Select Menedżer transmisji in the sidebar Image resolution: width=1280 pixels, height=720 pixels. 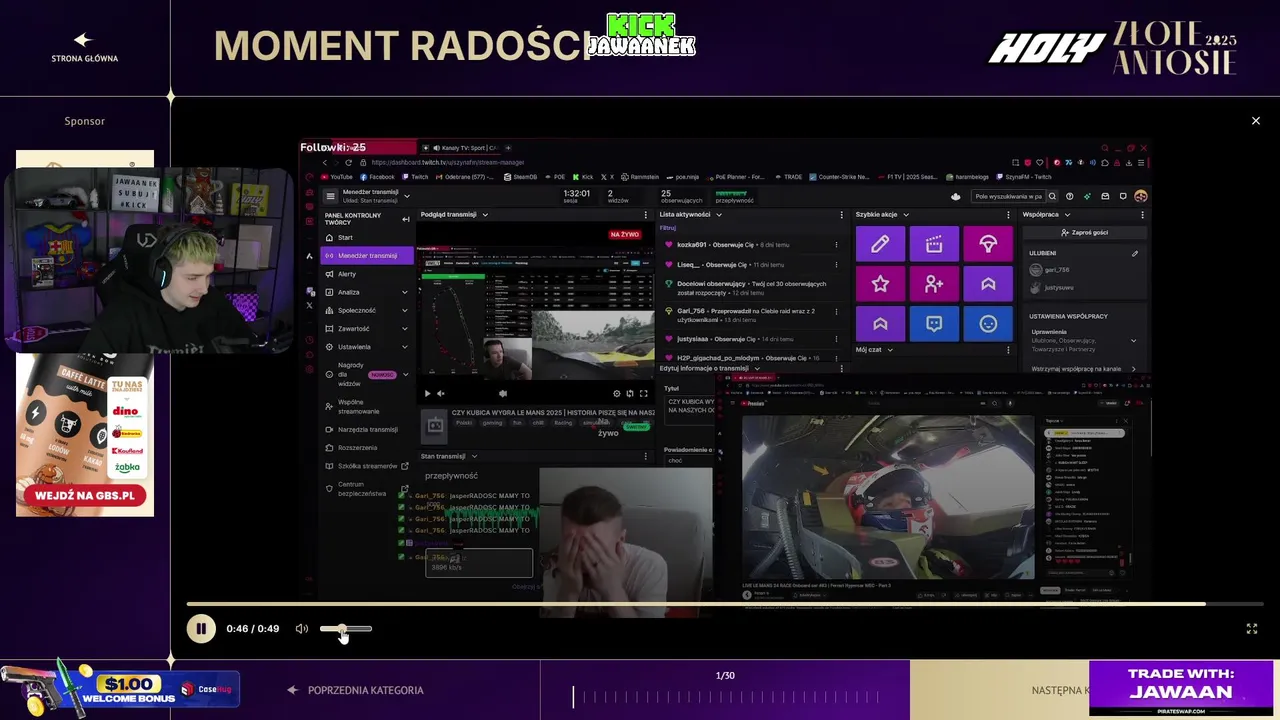point(366,255)
